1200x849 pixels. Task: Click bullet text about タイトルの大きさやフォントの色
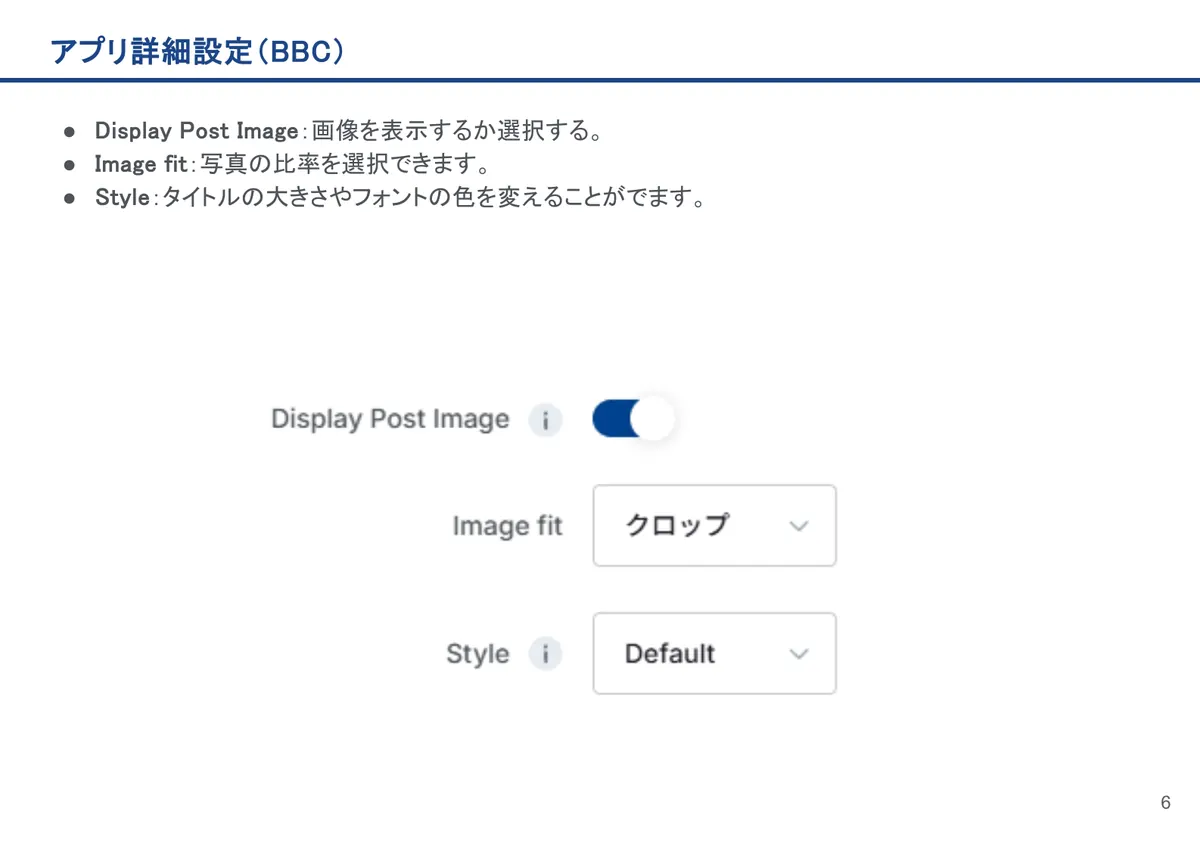pos(401,197)
